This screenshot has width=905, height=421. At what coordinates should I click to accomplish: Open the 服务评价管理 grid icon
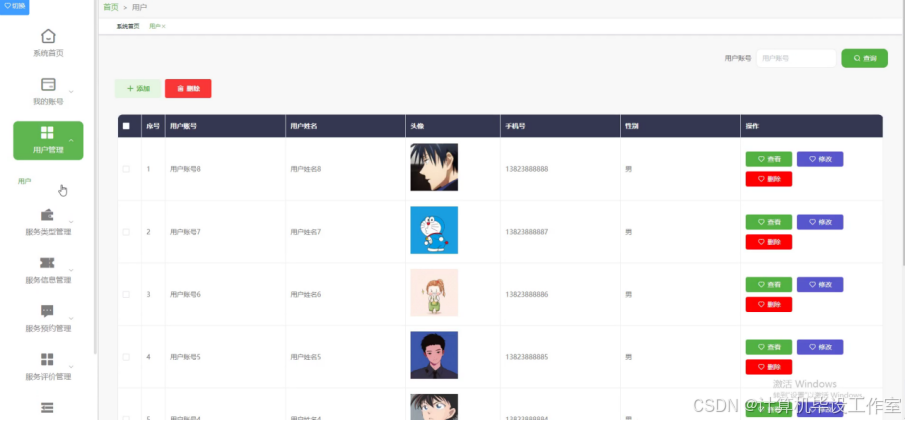[47, 359]
